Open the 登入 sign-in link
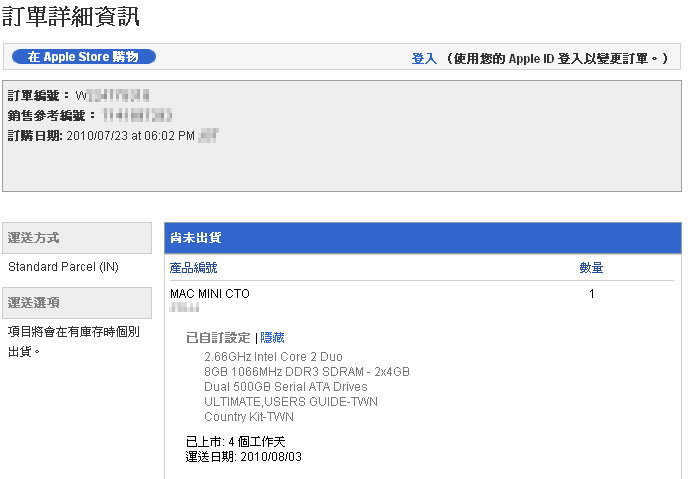688x479 pixels. (x=424, y=58)
